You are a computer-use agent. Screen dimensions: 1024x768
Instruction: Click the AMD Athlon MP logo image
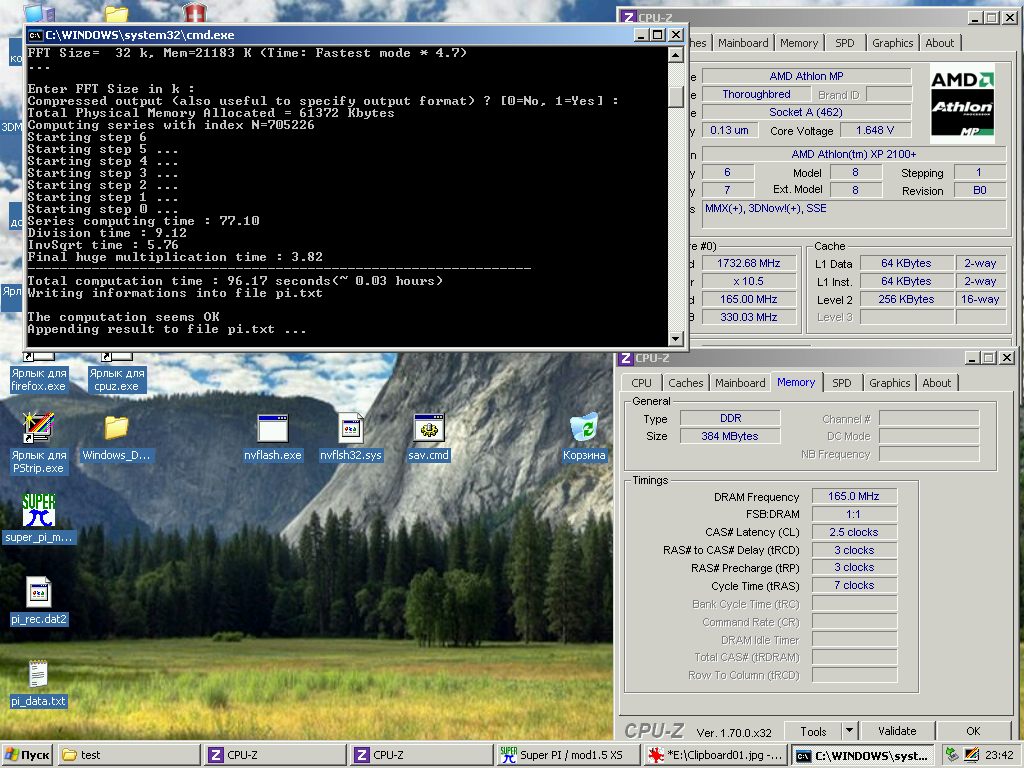tap(962, 103)
